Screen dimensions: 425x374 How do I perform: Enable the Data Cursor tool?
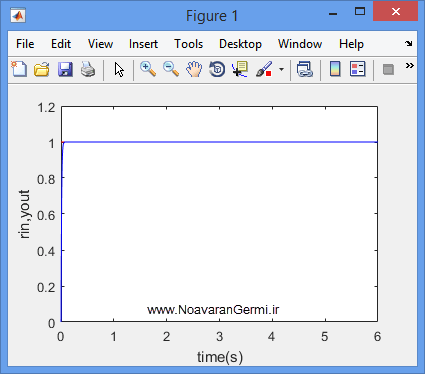(240, 69)
